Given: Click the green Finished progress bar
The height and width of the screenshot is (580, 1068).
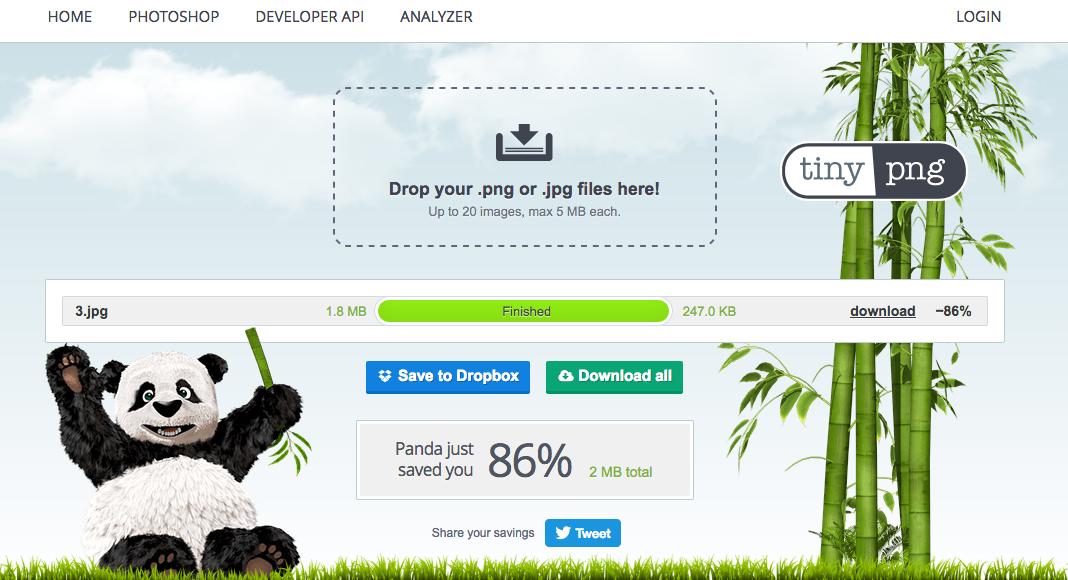Looking at the screenshot, I should point(524,311).
